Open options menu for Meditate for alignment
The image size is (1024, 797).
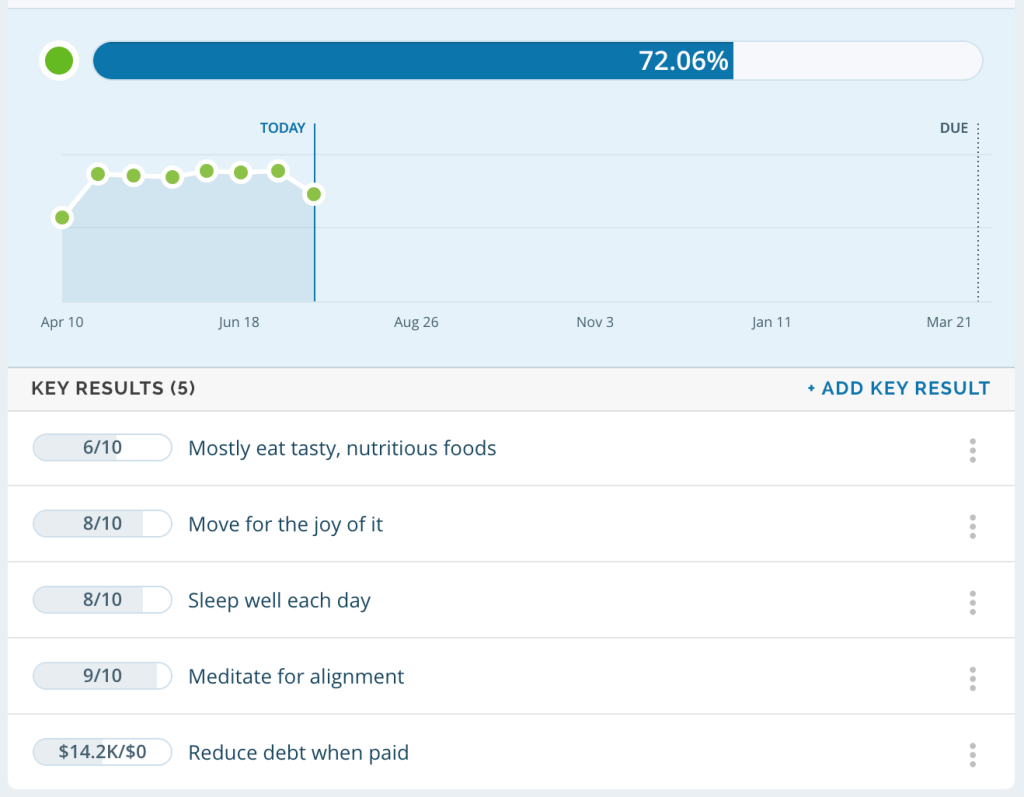(x=972, y=679)
